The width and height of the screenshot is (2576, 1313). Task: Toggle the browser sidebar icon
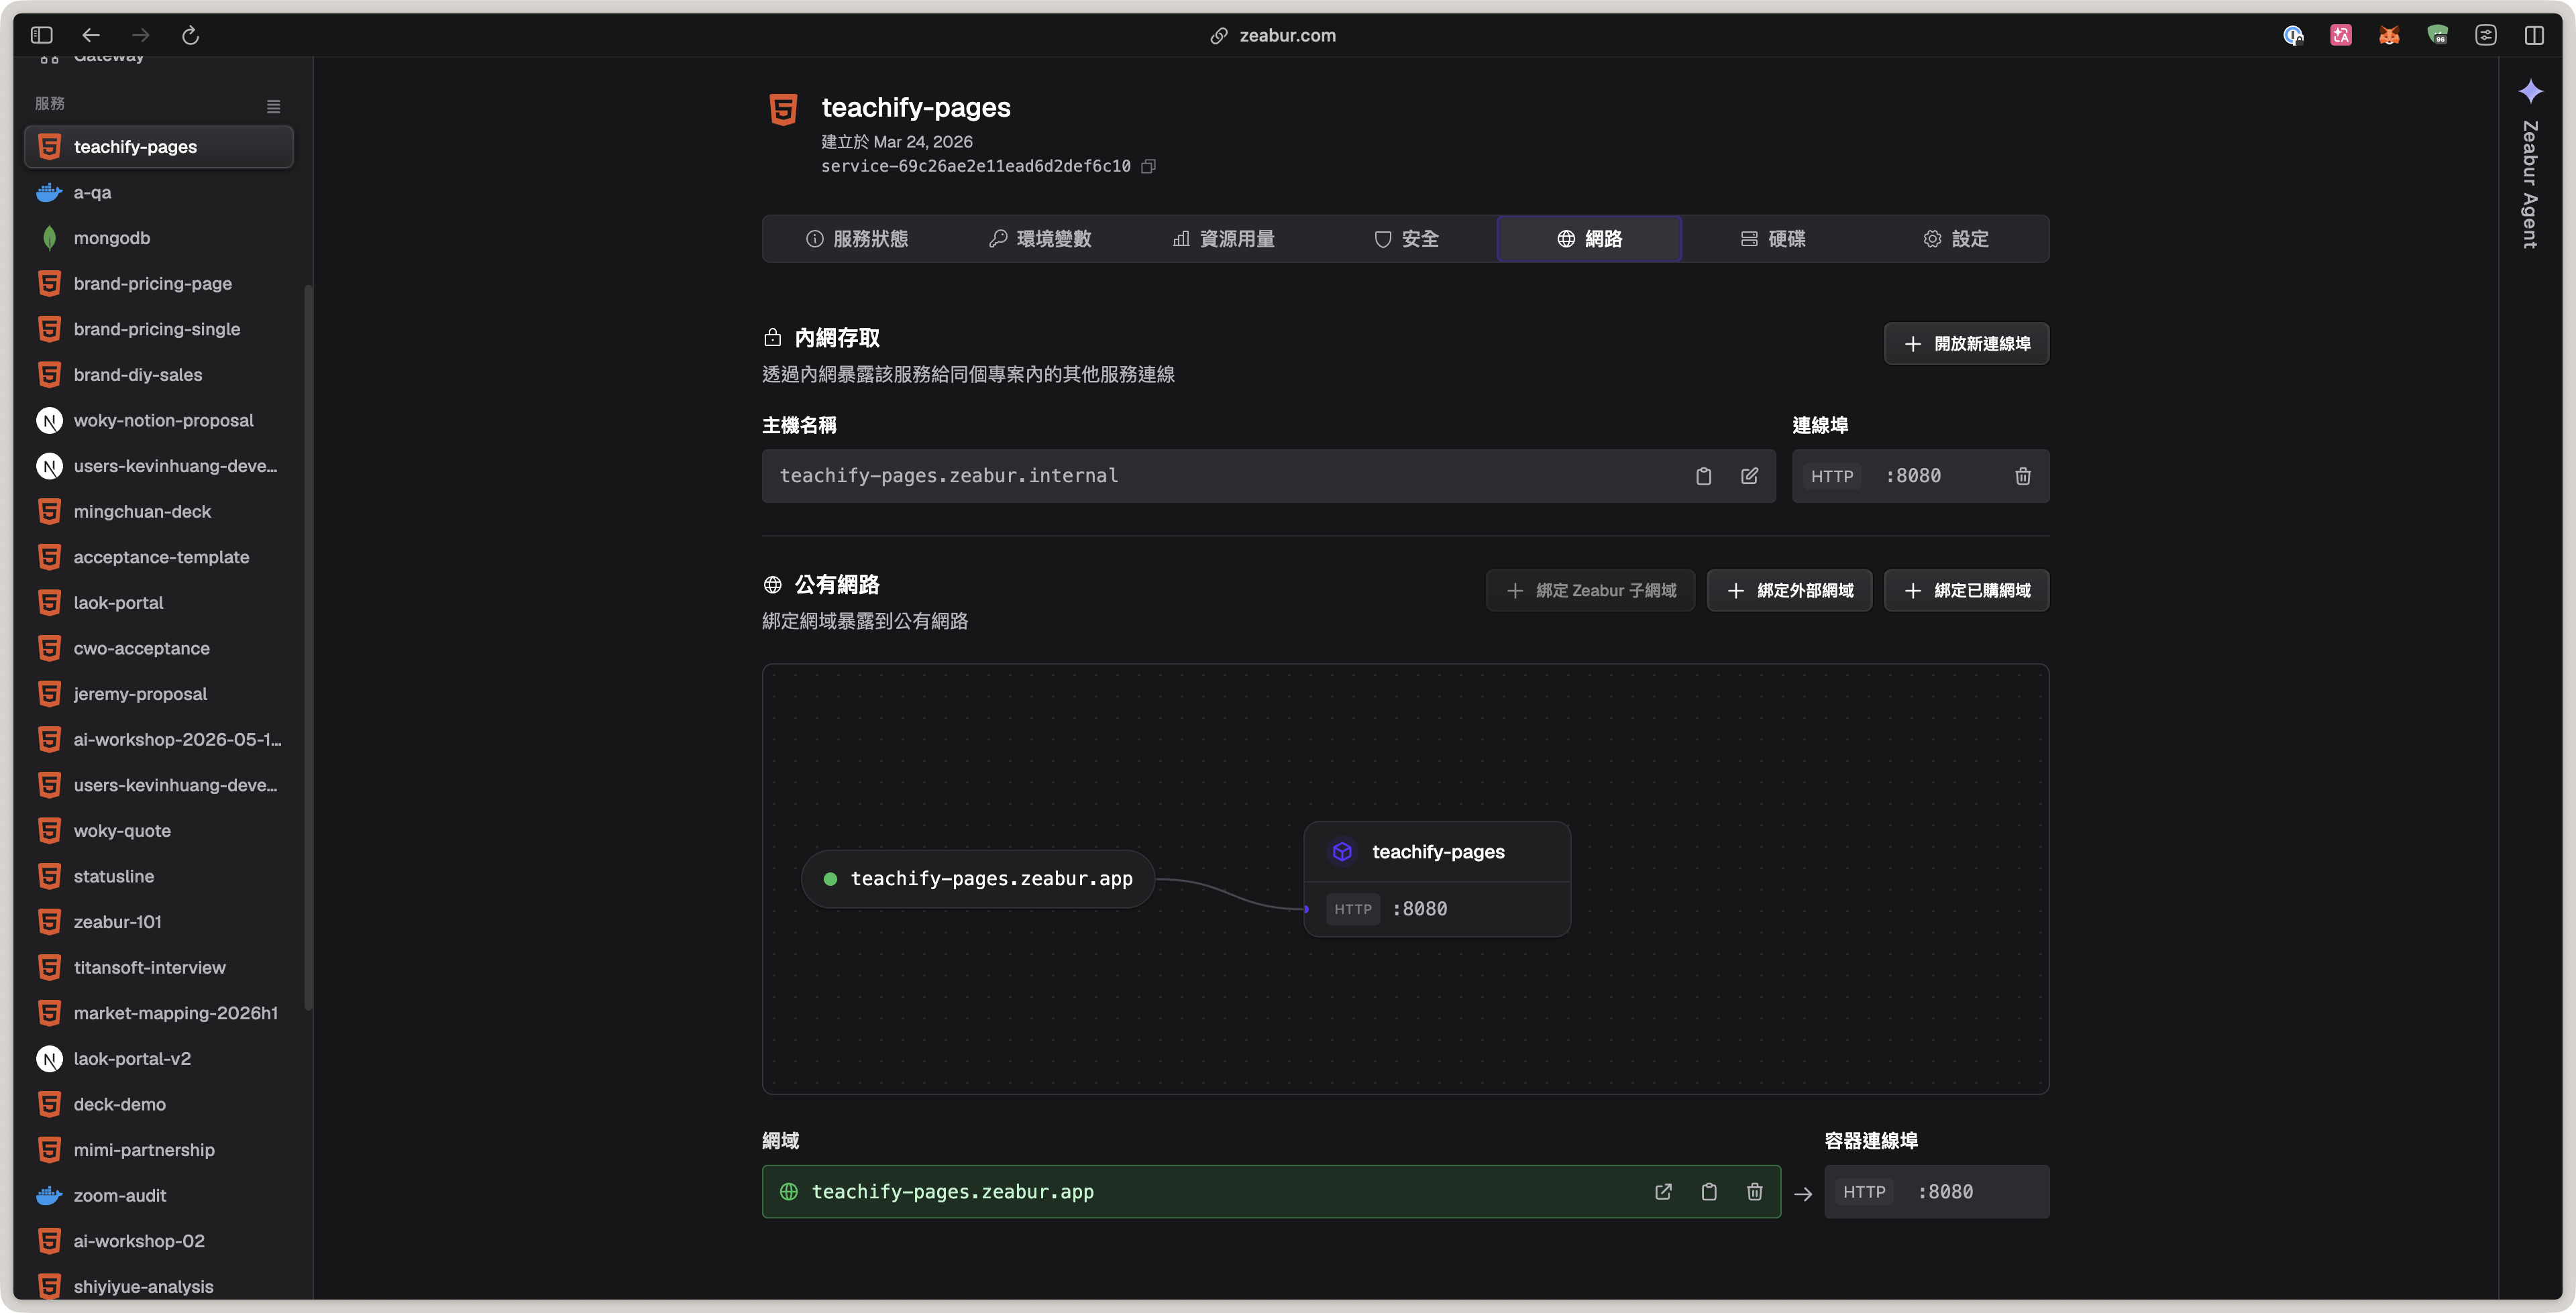click(x=41, y=35)
